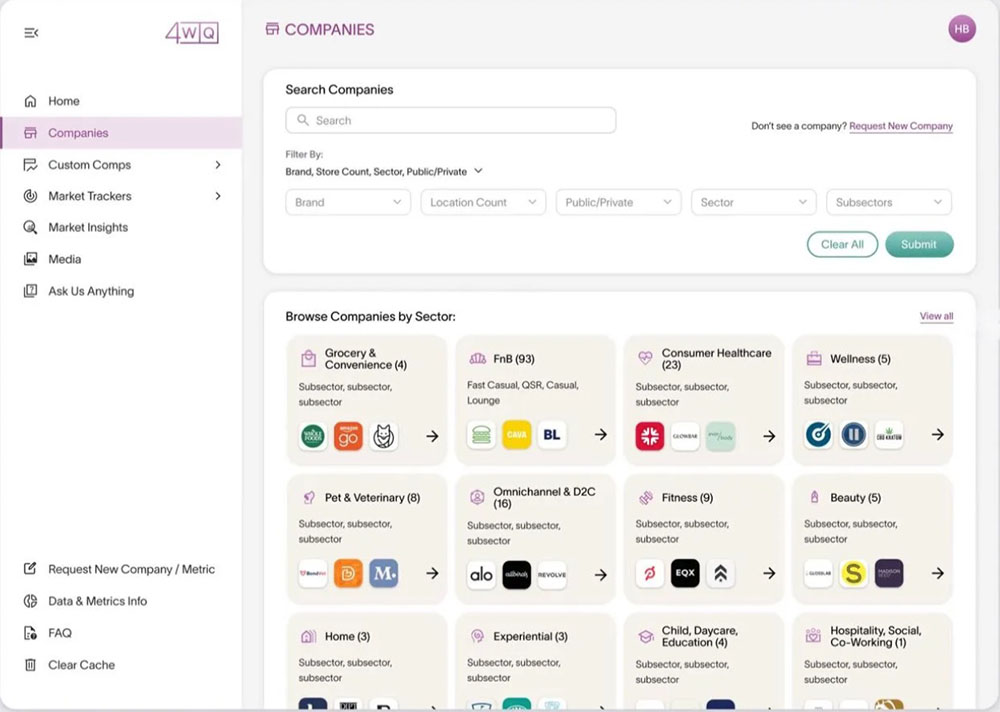
Task: Open red snowflake logo in Consumer Healthcare
Action: point(650,436)
